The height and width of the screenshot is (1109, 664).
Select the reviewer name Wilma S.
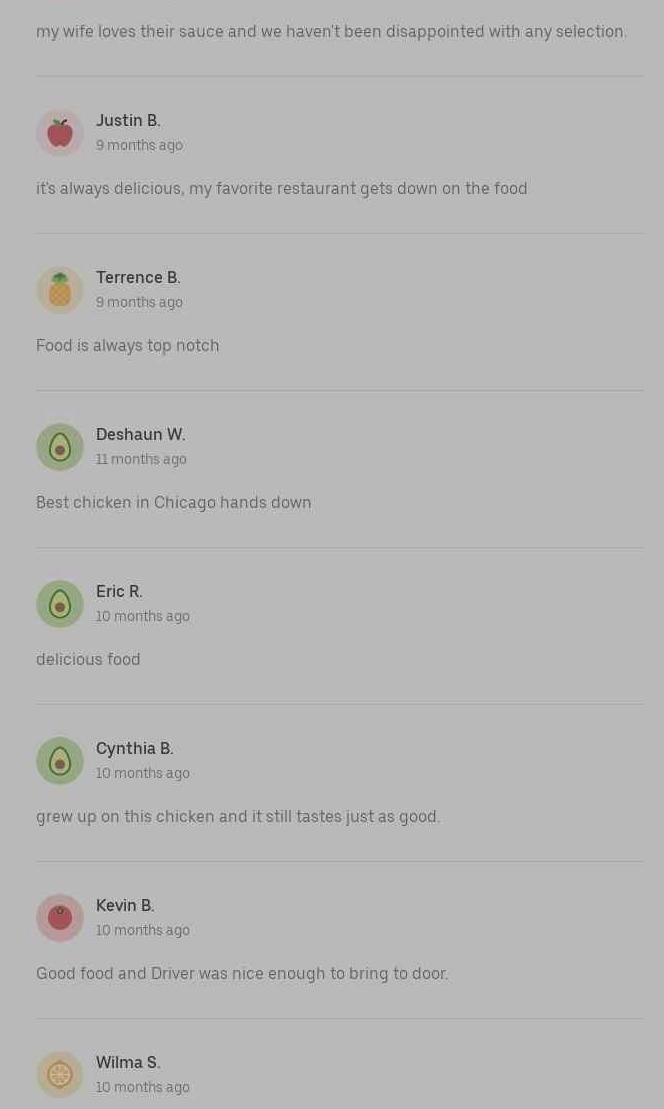coord(128,1062)
